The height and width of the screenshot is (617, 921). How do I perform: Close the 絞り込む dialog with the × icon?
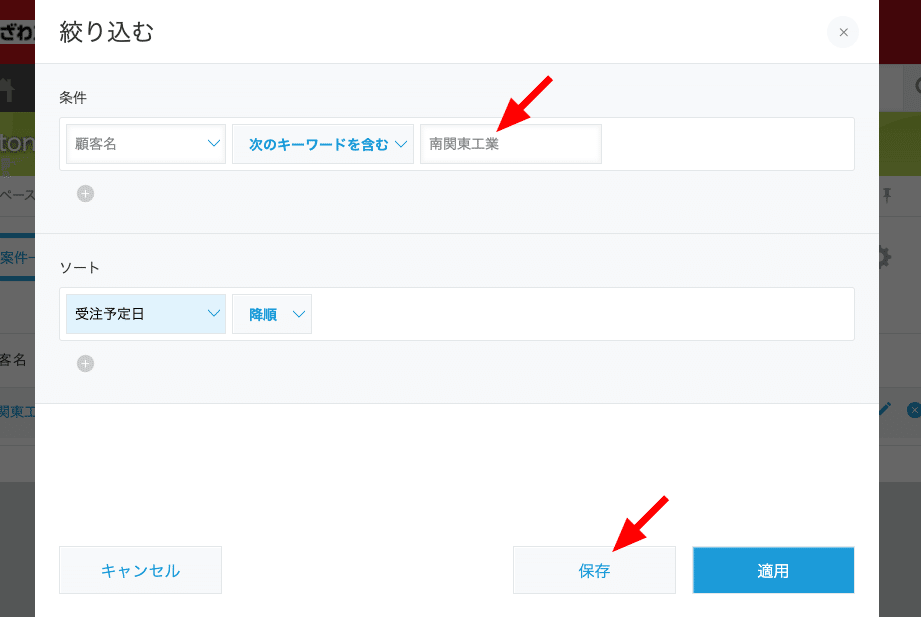tap(842, 32)
